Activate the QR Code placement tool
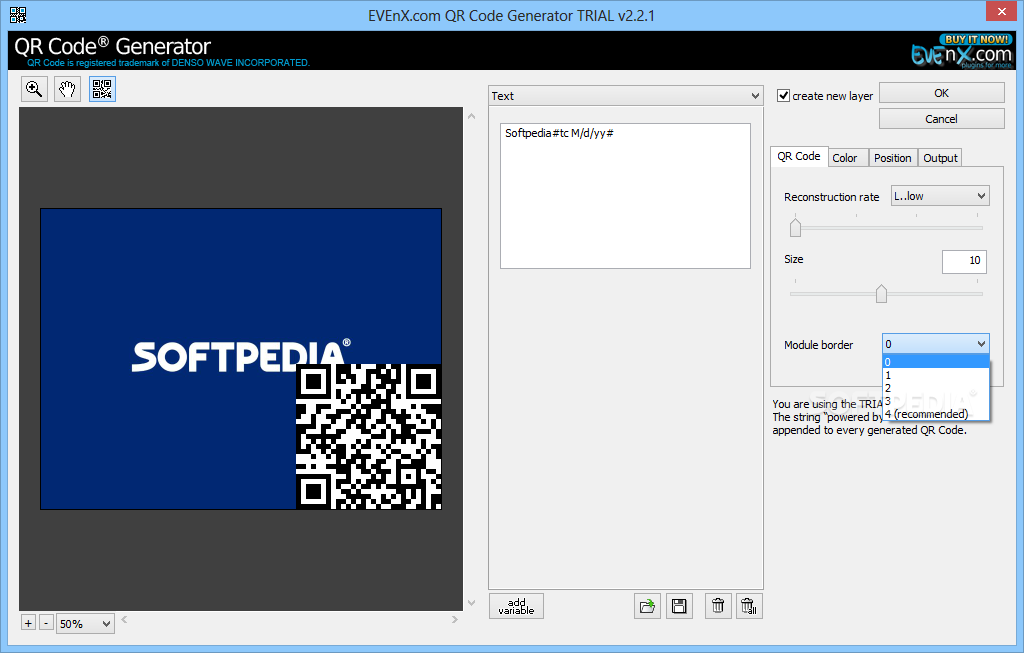Viewport: 1024px width, 653px height. point(100,89)
